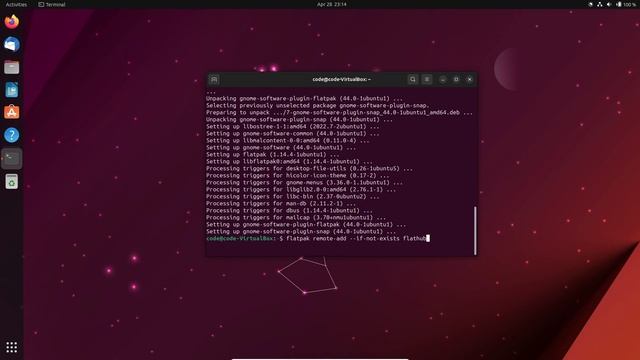Click the battery indicator 100 %
This screenshot has height=360, width=640.
click(x=626, y=4)
